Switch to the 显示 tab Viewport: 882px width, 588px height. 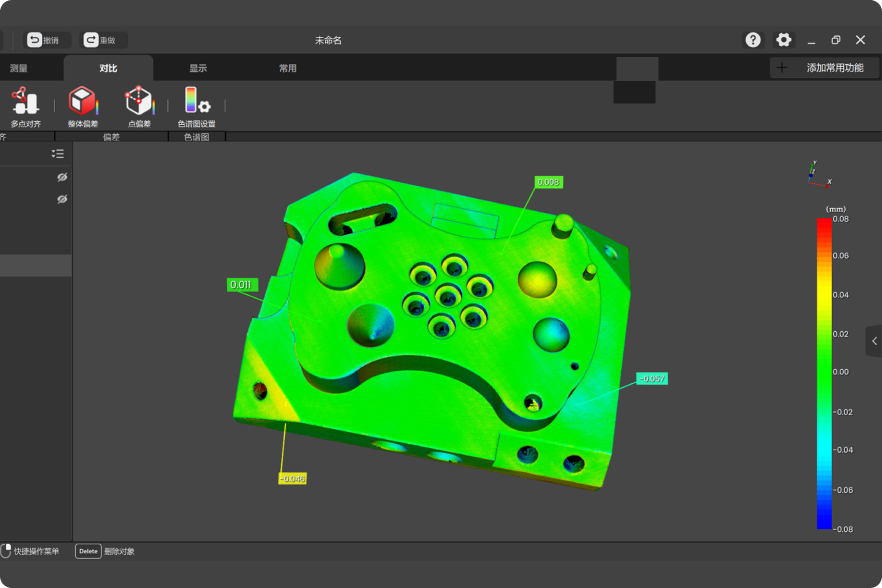pos(198,68)
